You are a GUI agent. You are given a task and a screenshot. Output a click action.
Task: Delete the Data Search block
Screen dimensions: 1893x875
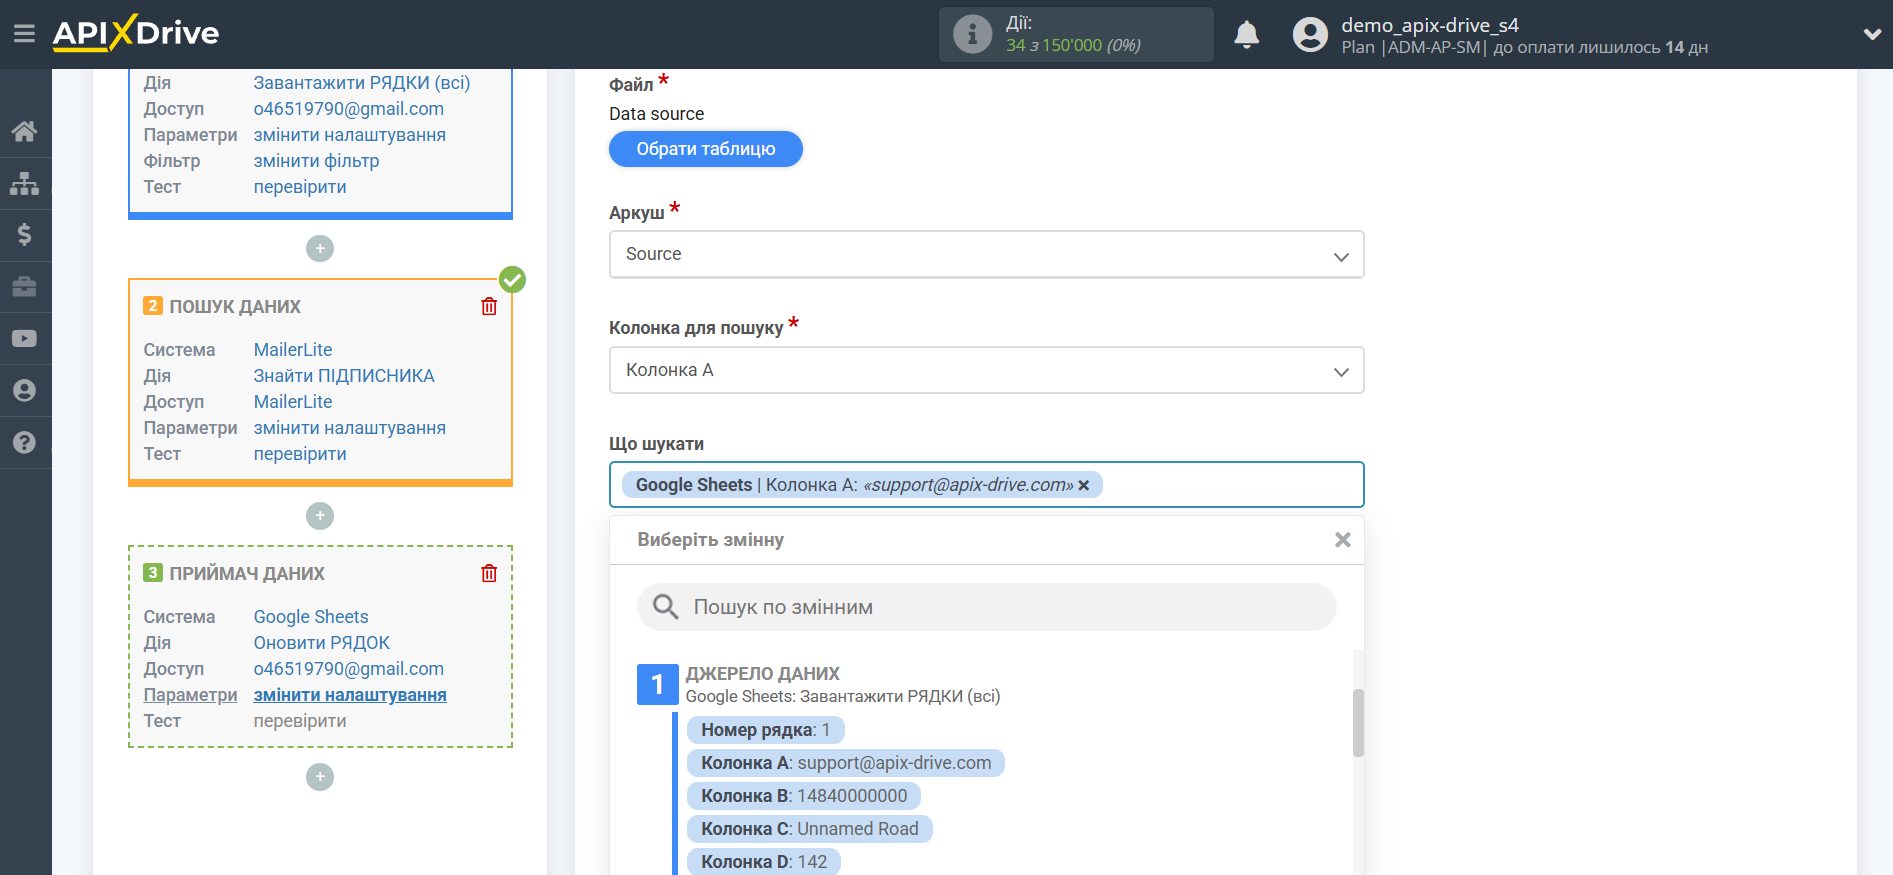point(489,306)
